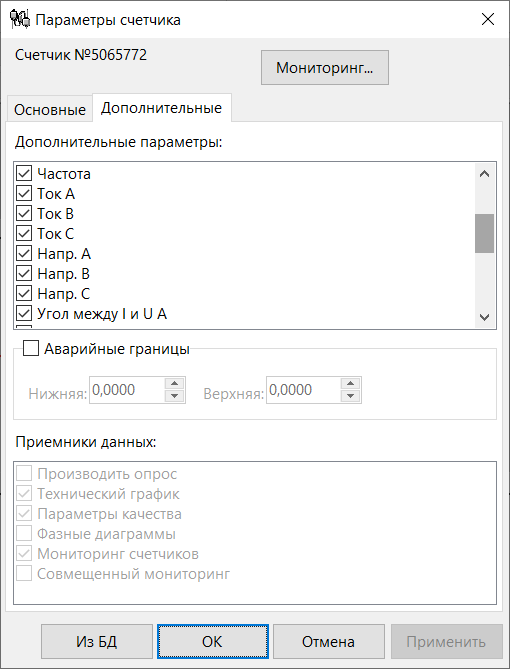Toggle the Напр. A checkbox
The image size is (510, 669).
coord(24,254)
